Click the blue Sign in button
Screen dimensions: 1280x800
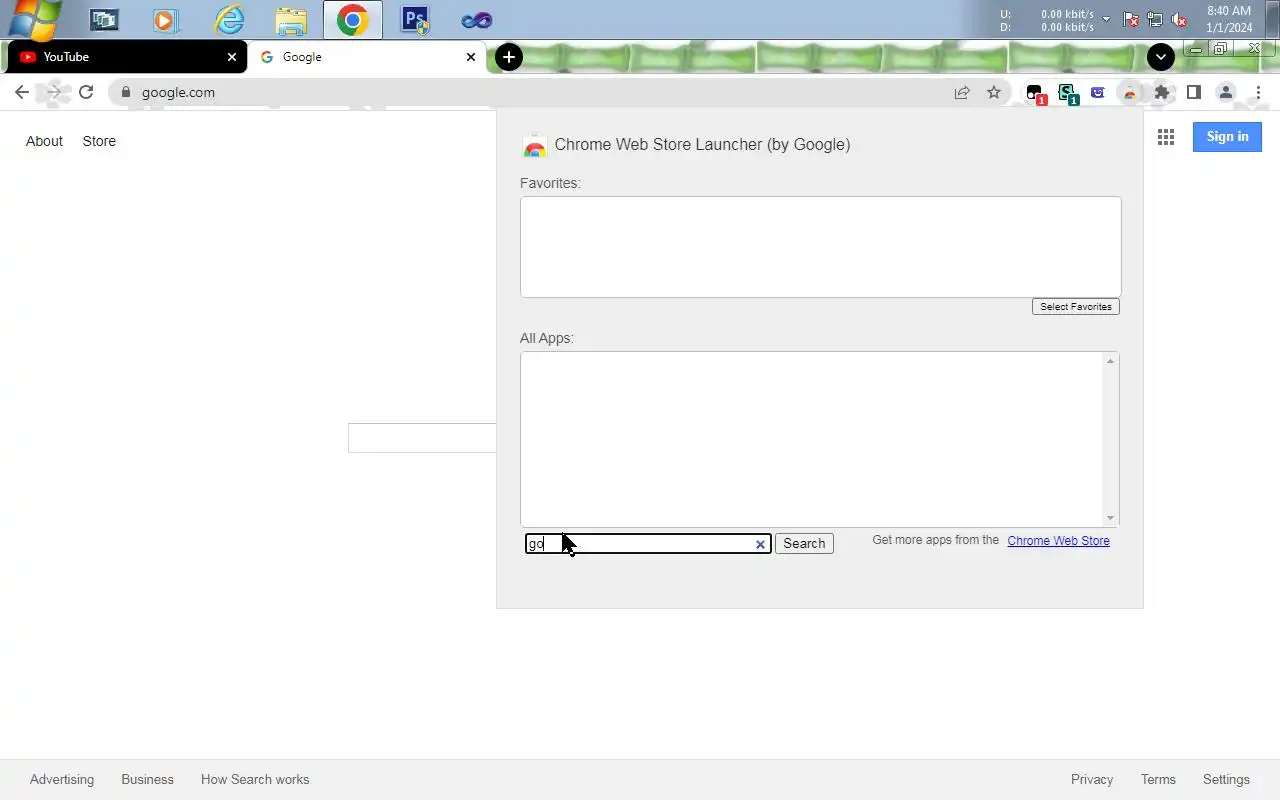[x=1227, y=137]
